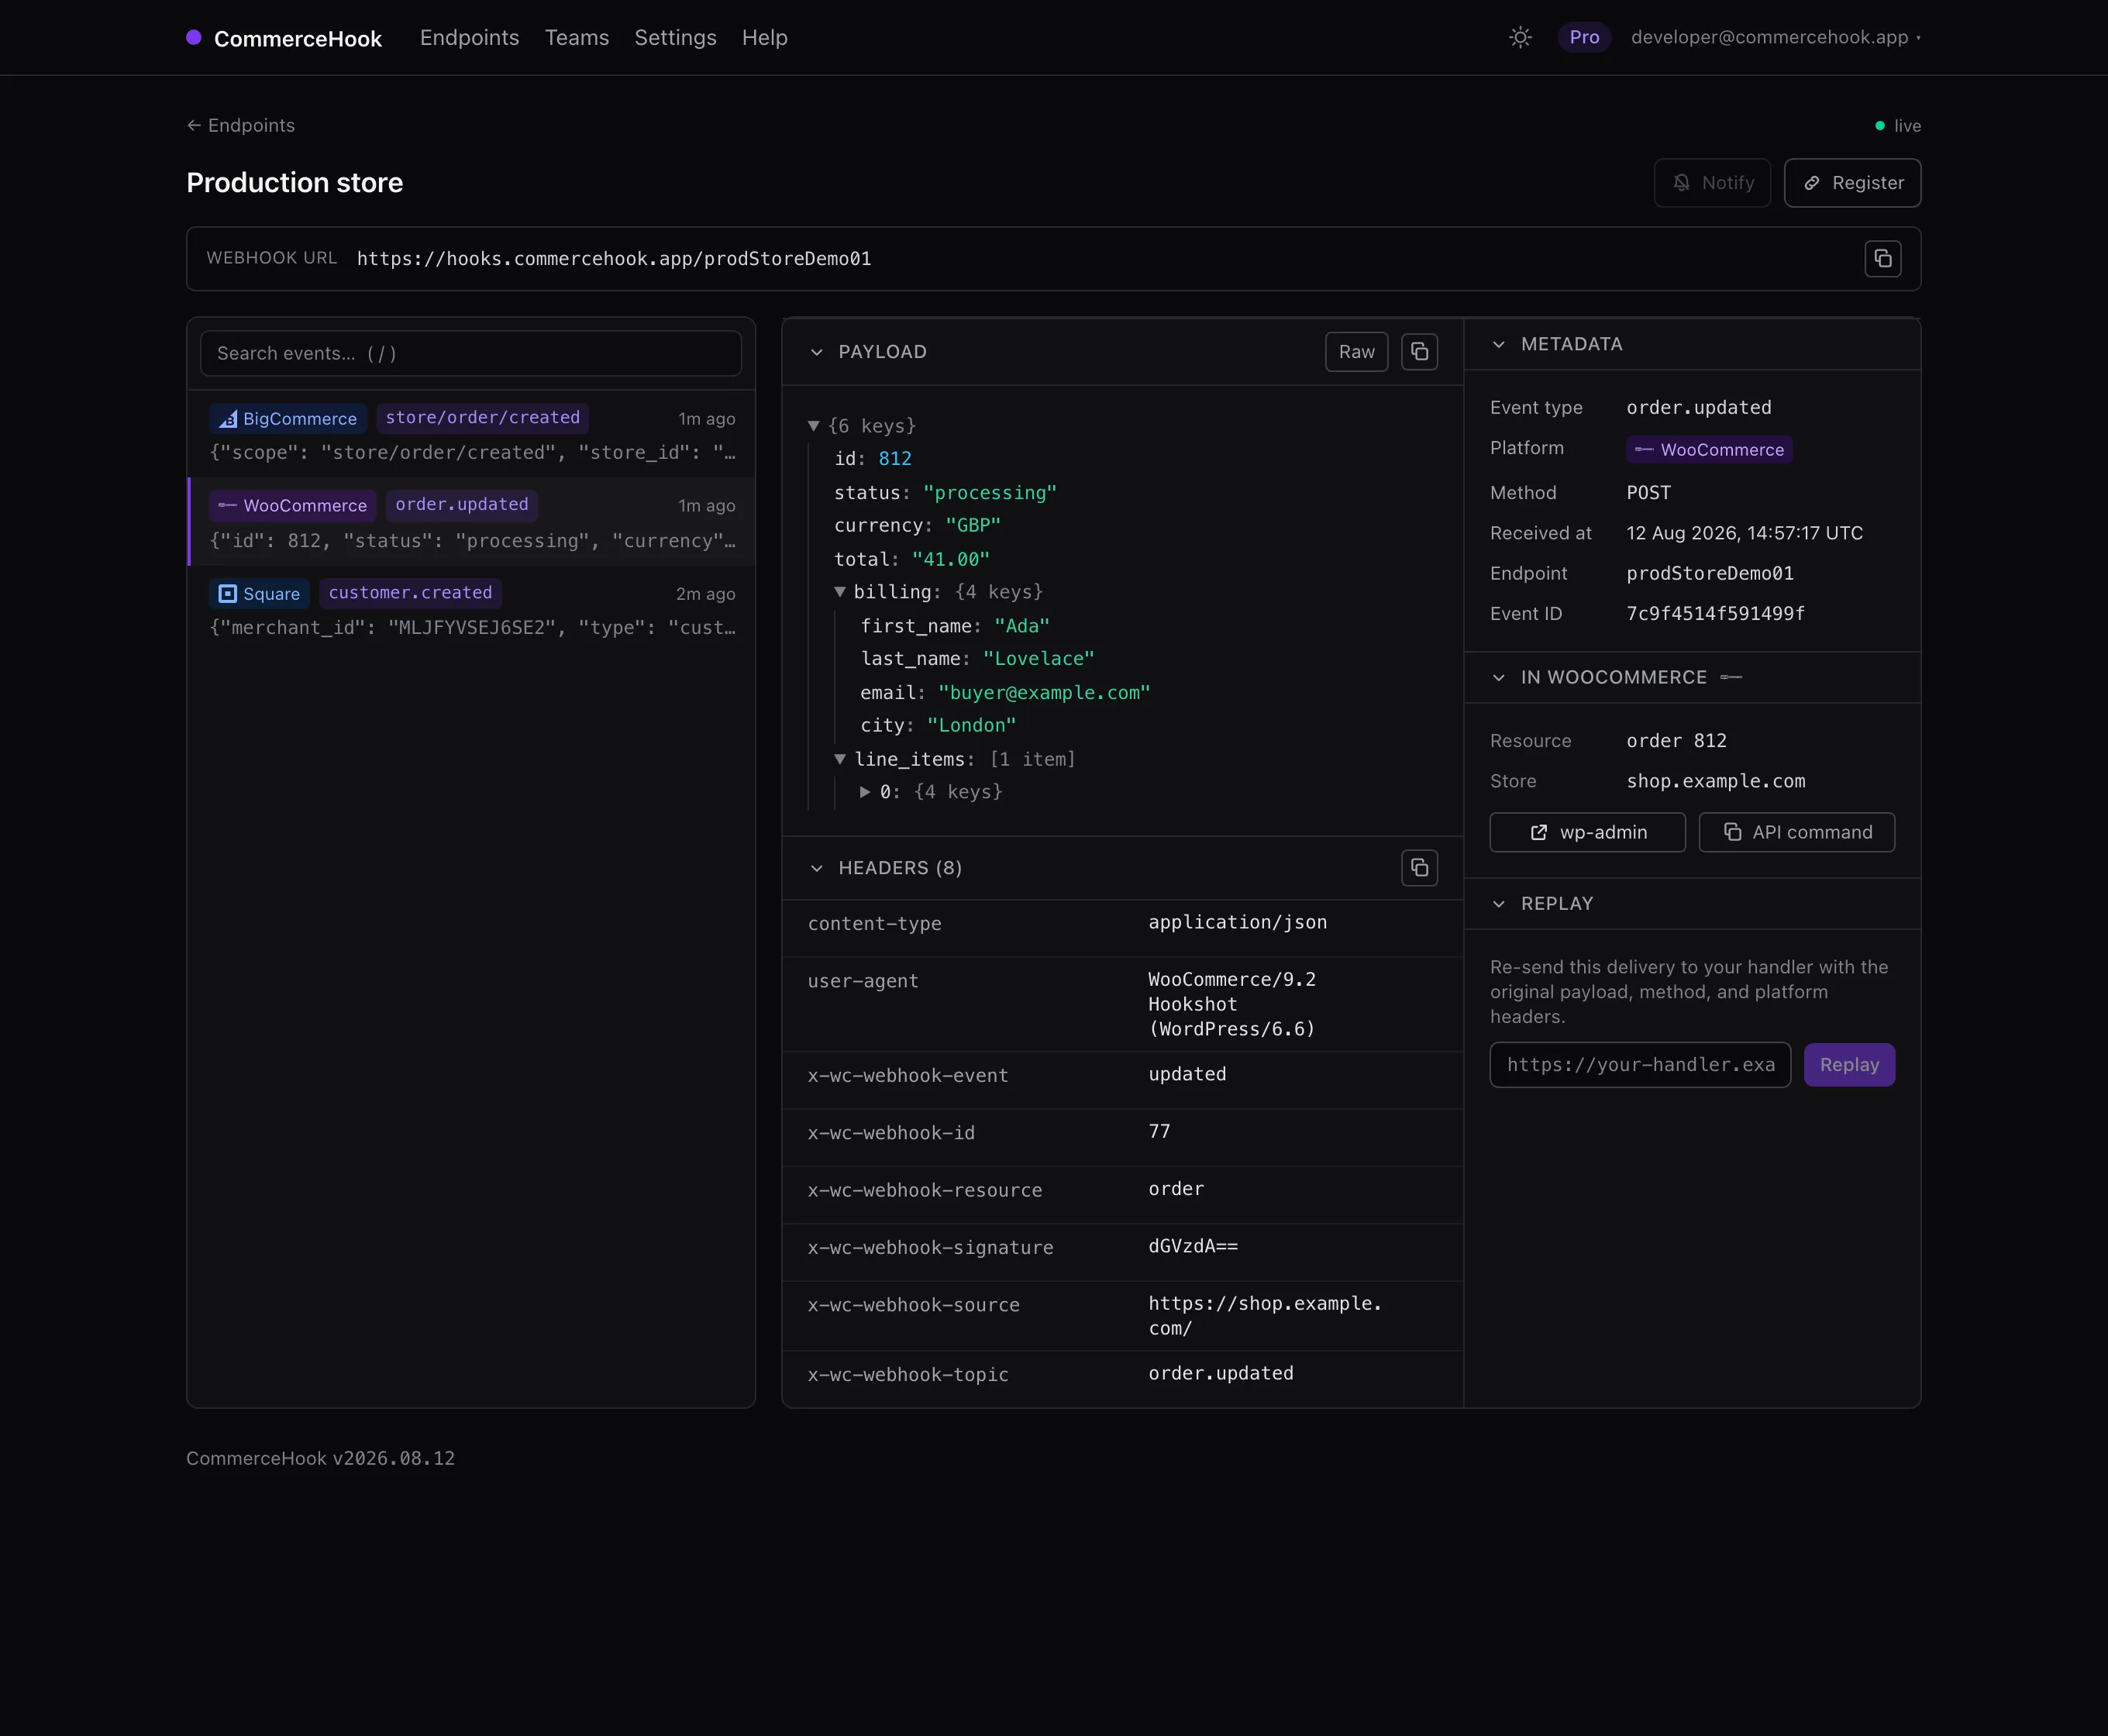This screenshot has height=1736, width=2108.
Task: Toggle the light/dark theme sun icon
Action: pyautogui.click(x=1520, y=38)
